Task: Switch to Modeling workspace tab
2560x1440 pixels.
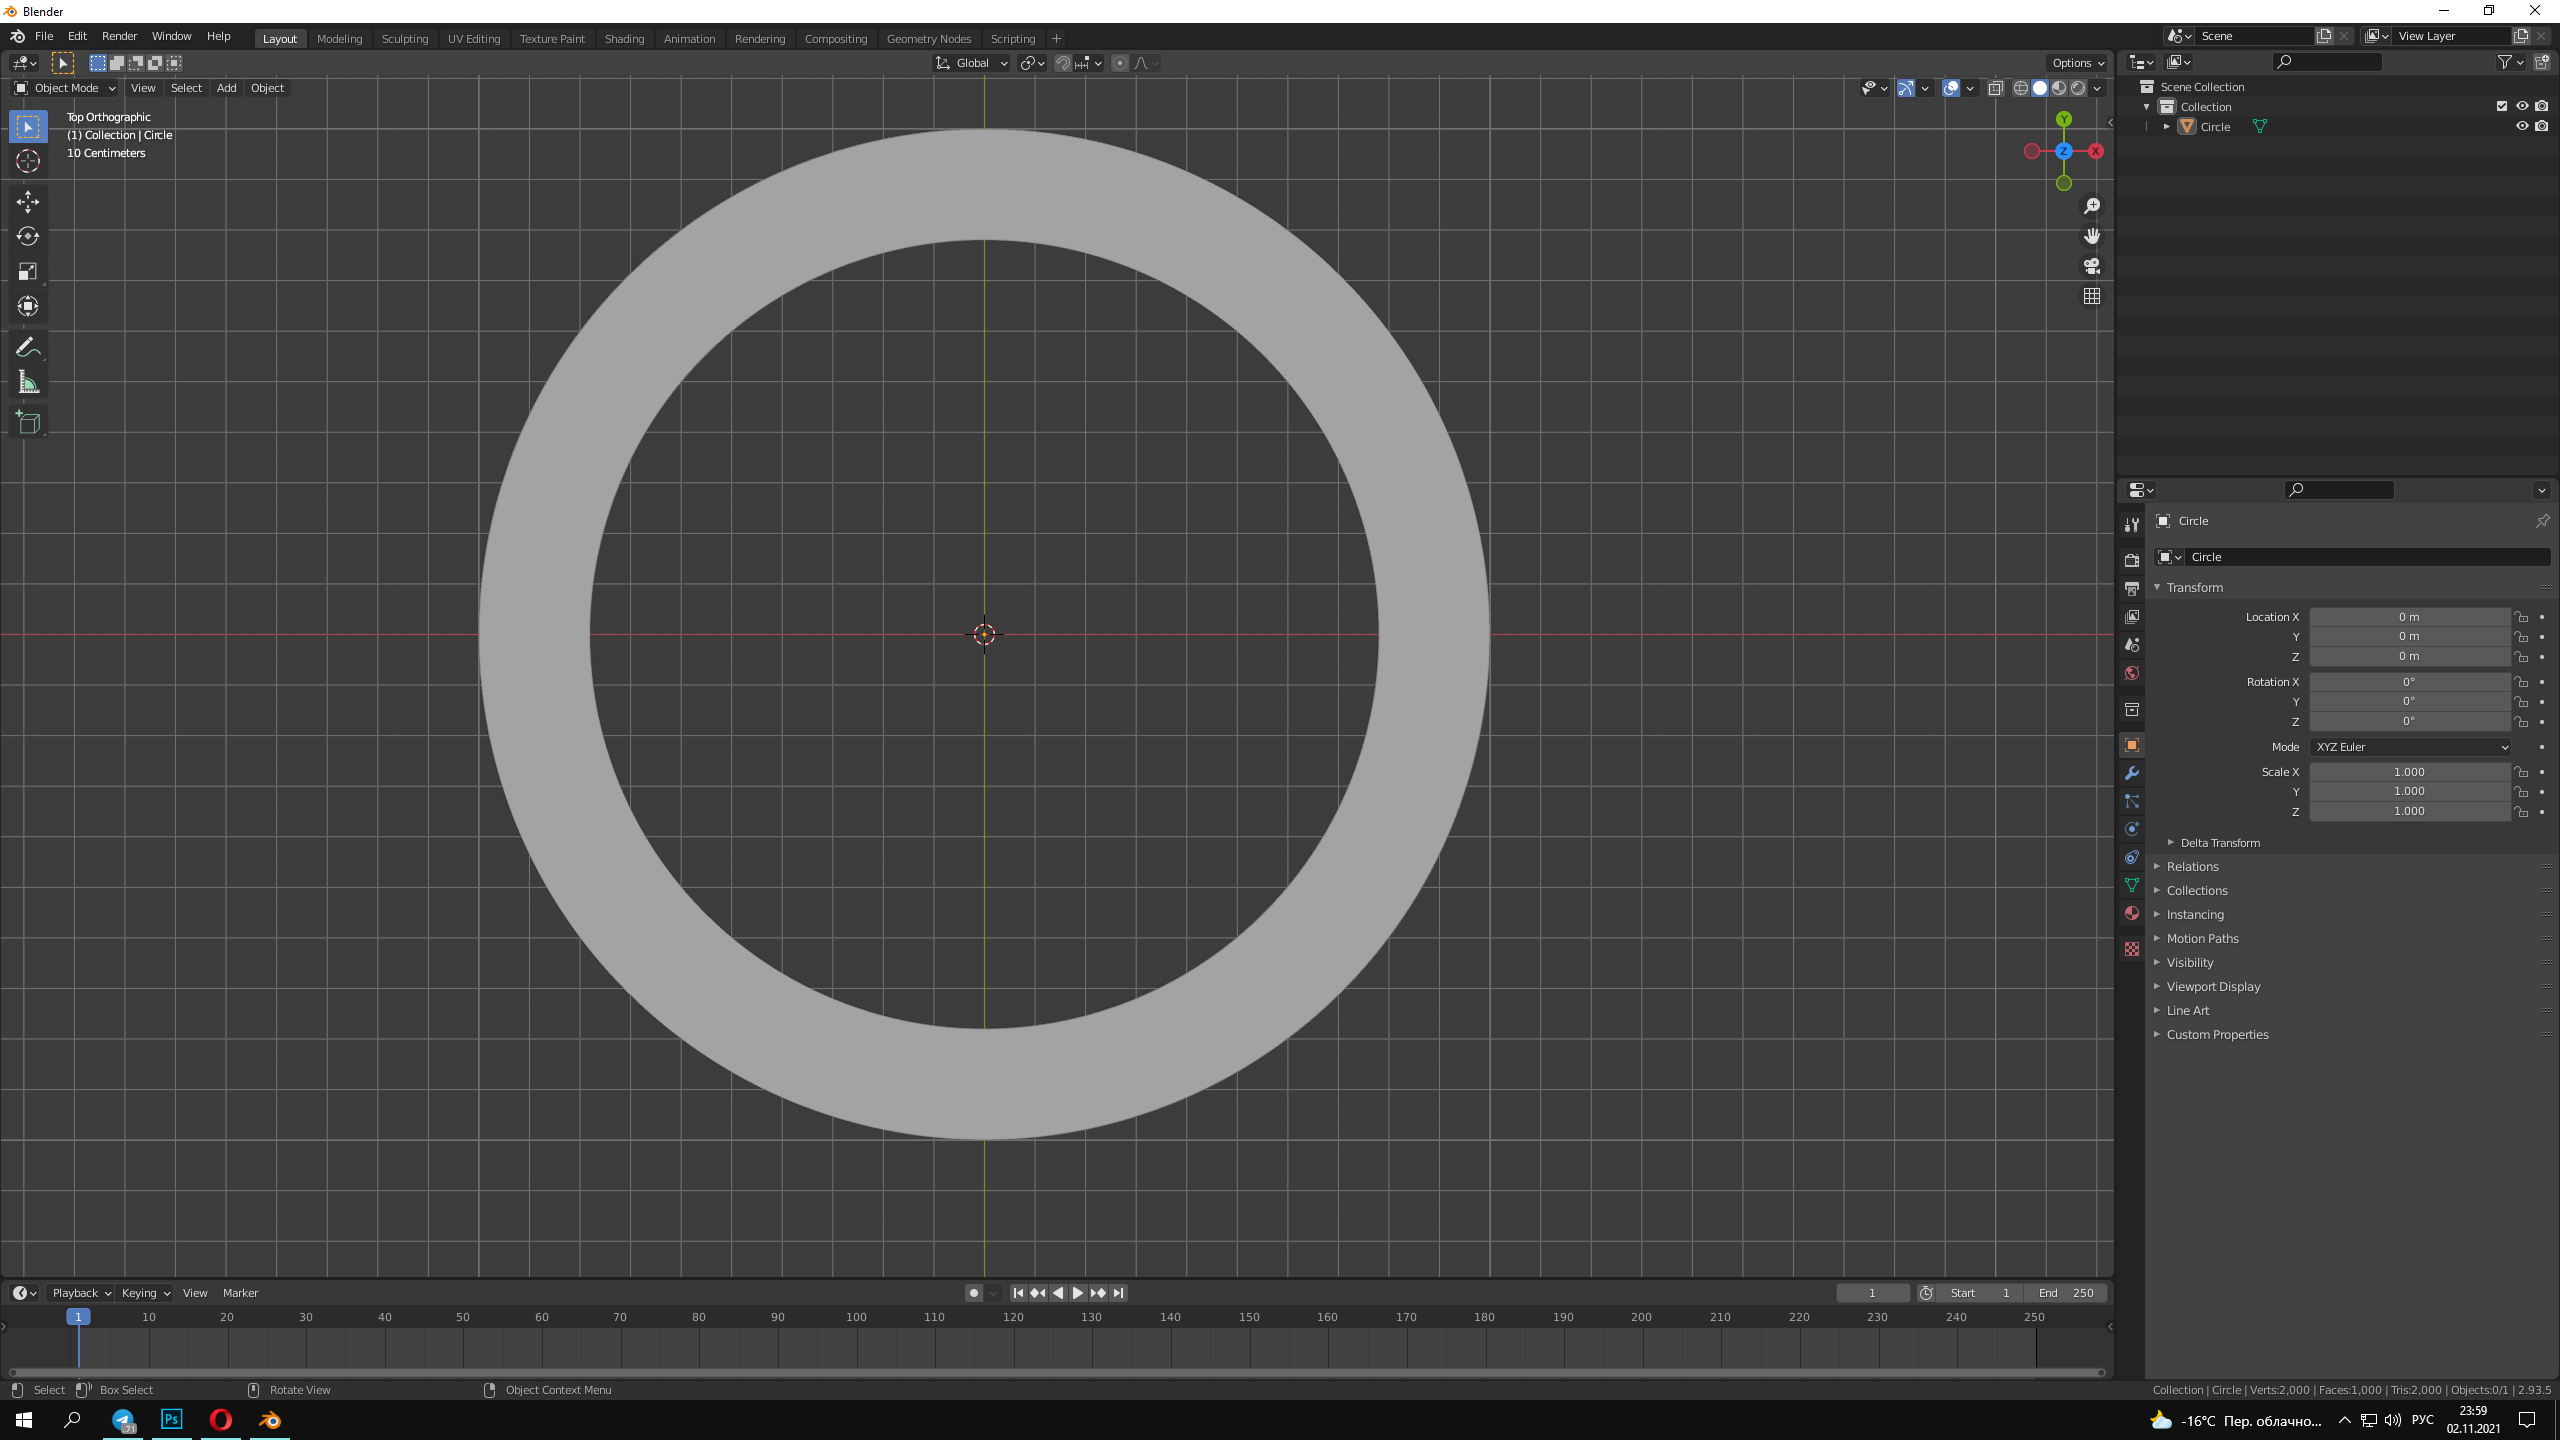Action: (339, 39)
